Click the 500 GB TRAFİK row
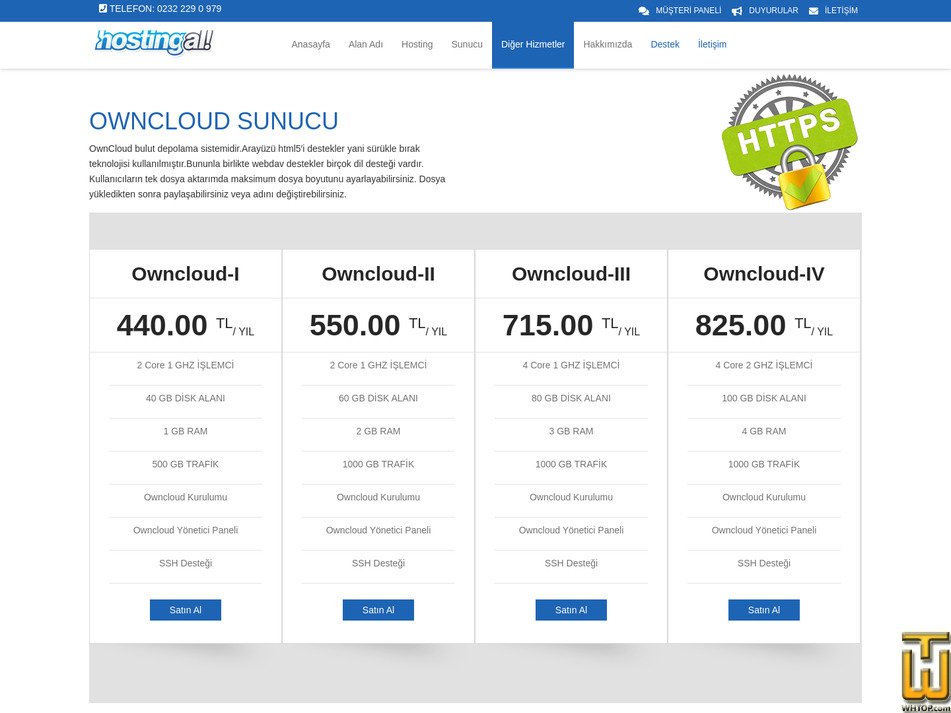The image size is (951, 713). (x=186, y=464)
